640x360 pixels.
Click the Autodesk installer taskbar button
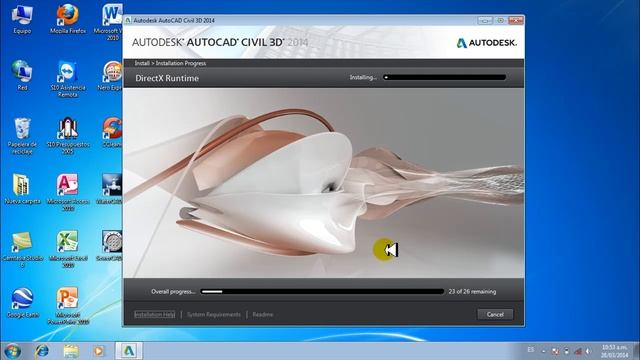129,351
